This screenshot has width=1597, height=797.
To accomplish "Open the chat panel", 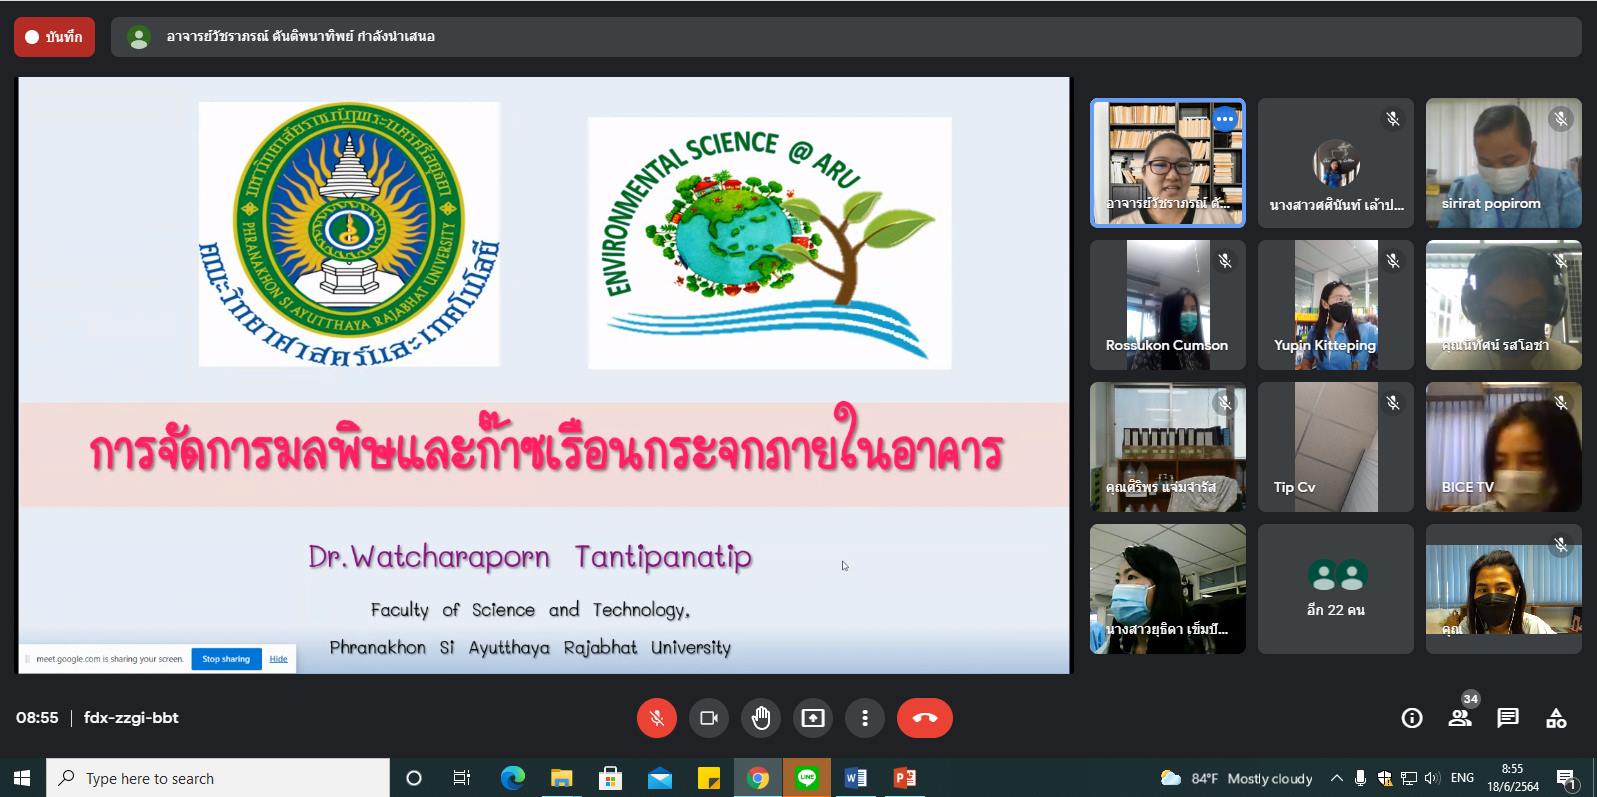I will pyautogui.click(x=1508, y=718).
